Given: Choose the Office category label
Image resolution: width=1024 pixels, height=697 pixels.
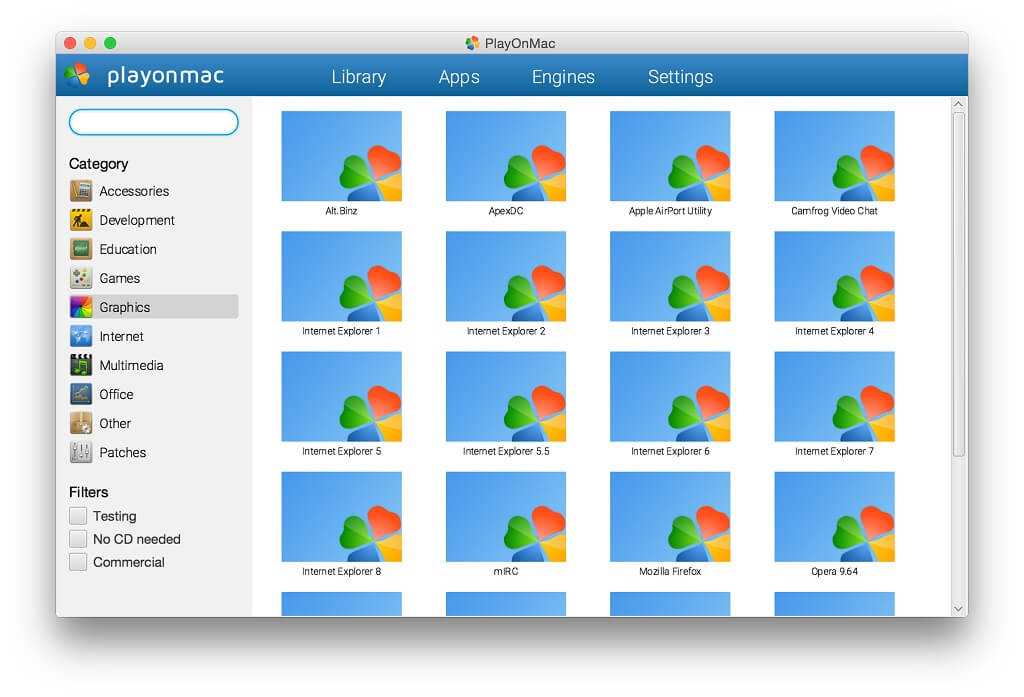Looking at the screenshot, I should 116,394.
